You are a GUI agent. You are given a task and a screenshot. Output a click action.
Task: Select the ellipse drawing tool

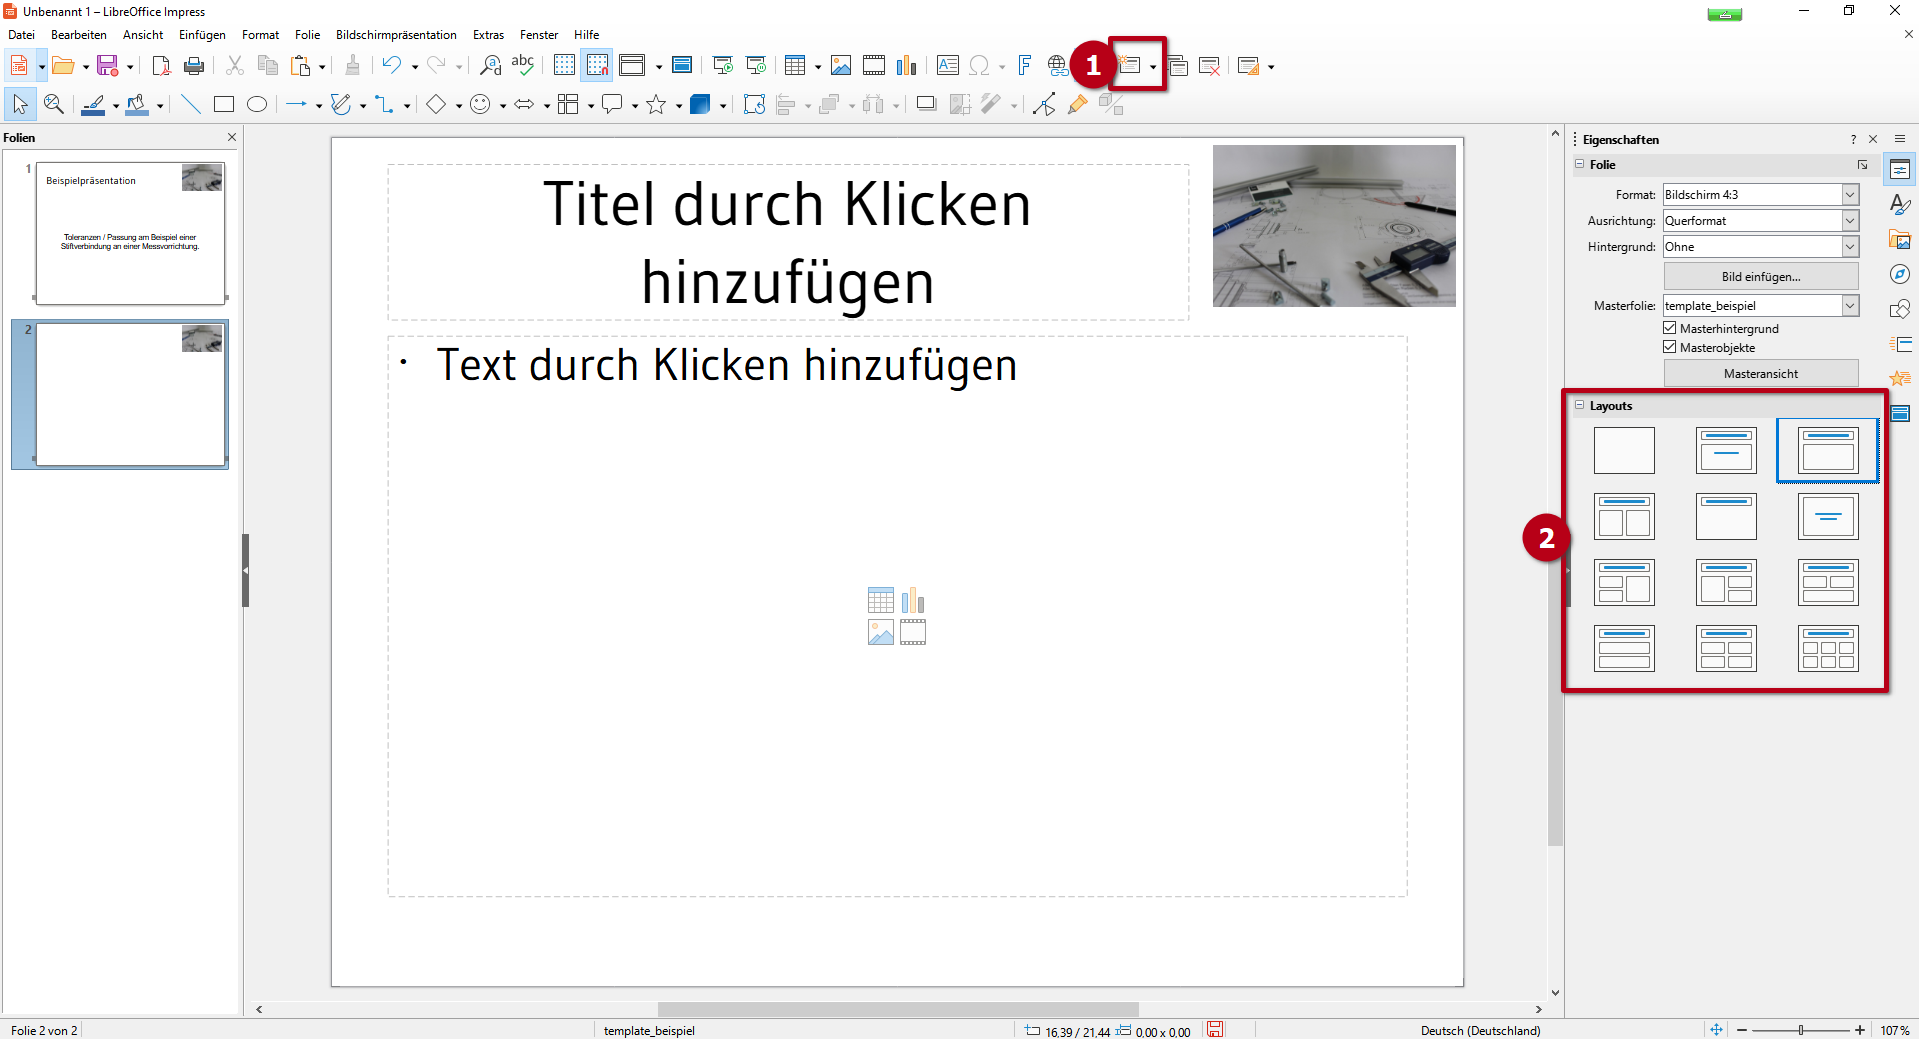click(x=256, y=103)
